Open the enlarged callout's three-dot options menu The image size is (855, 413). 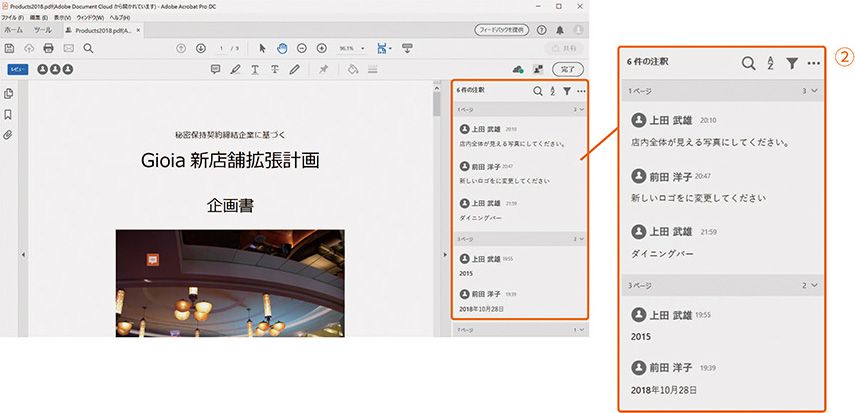point(814,63)
